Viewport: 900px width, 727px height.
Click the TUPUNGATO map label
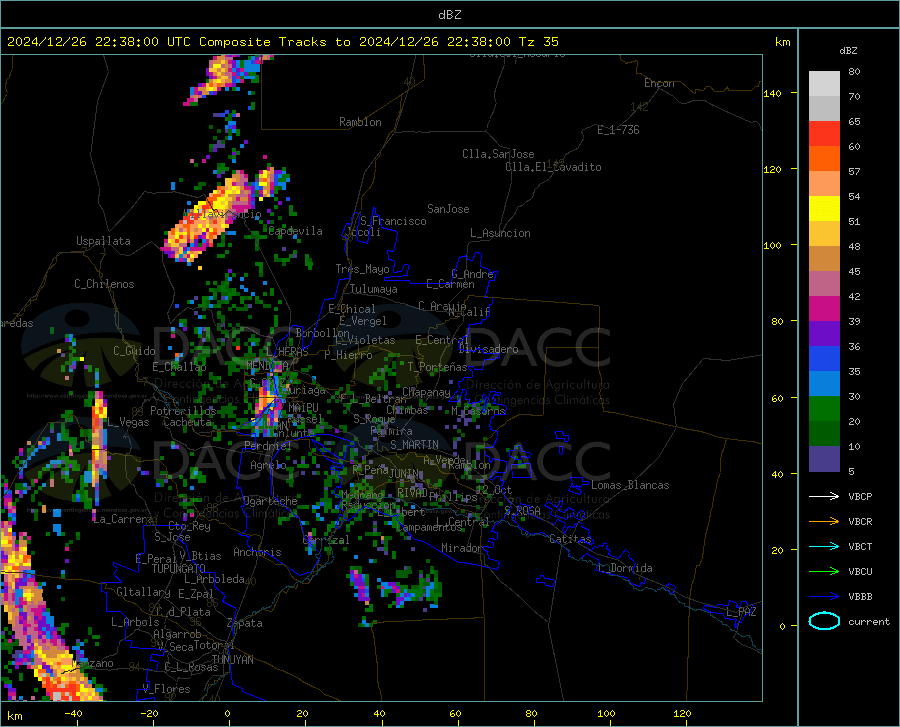(x=179, y=569)
